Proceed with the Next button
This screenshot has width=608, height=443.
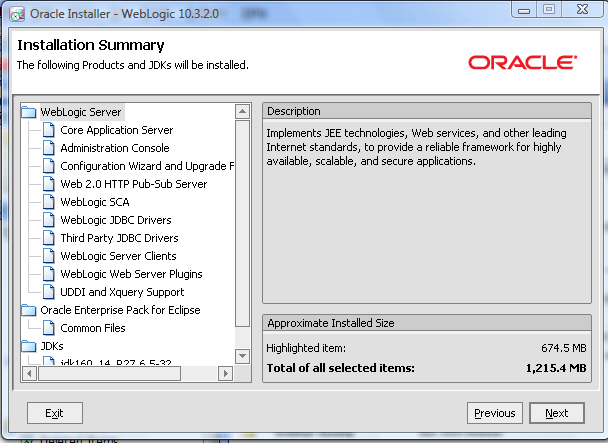point(557,413)
